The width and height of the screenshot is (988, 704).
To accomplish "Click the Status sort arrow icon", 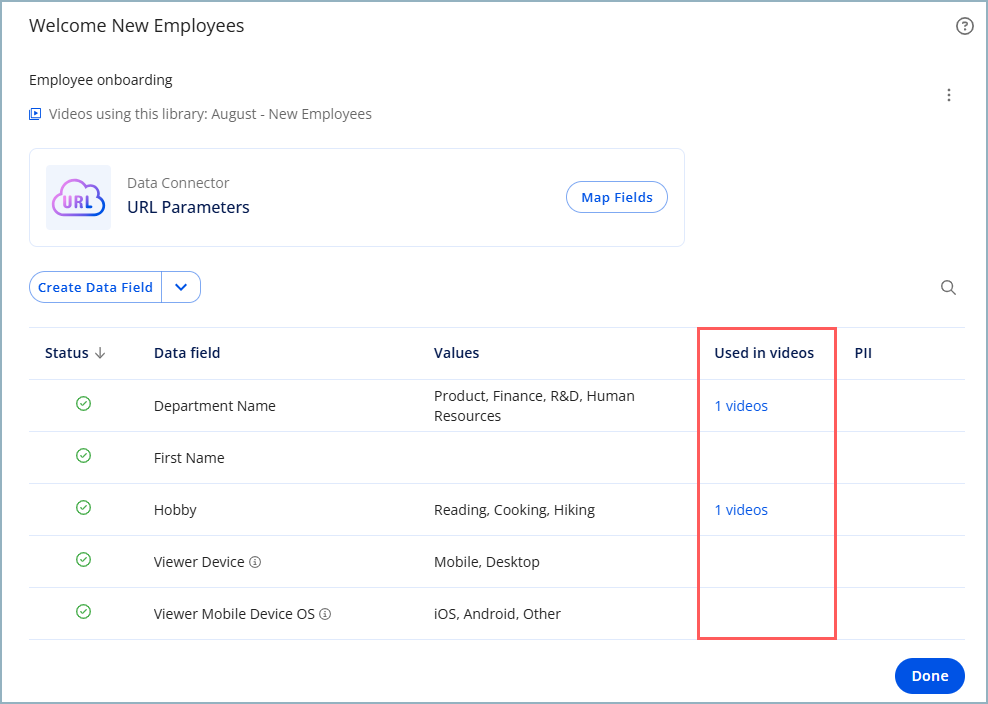I will pyautogui.click(x=100, y=353).
